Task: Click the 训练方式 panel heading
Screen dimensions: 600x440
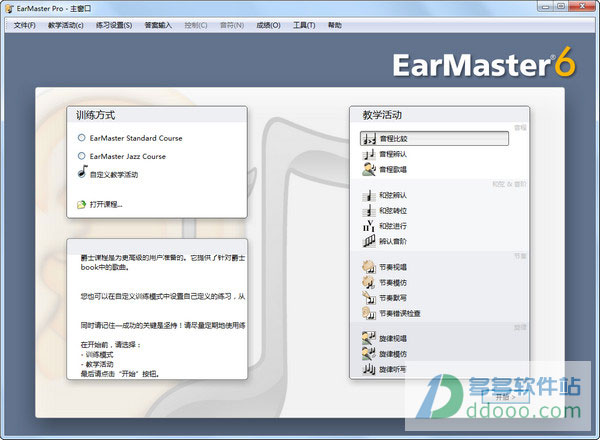Action: click(95, 115)
